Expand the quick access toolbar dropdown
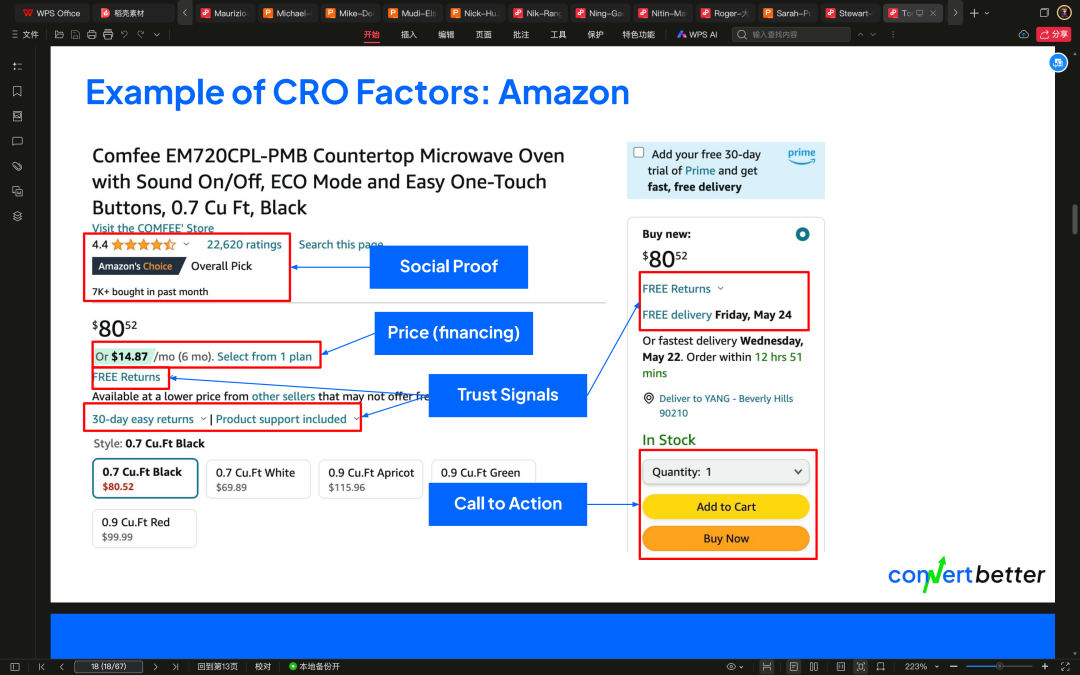 (x=157, y=34)
